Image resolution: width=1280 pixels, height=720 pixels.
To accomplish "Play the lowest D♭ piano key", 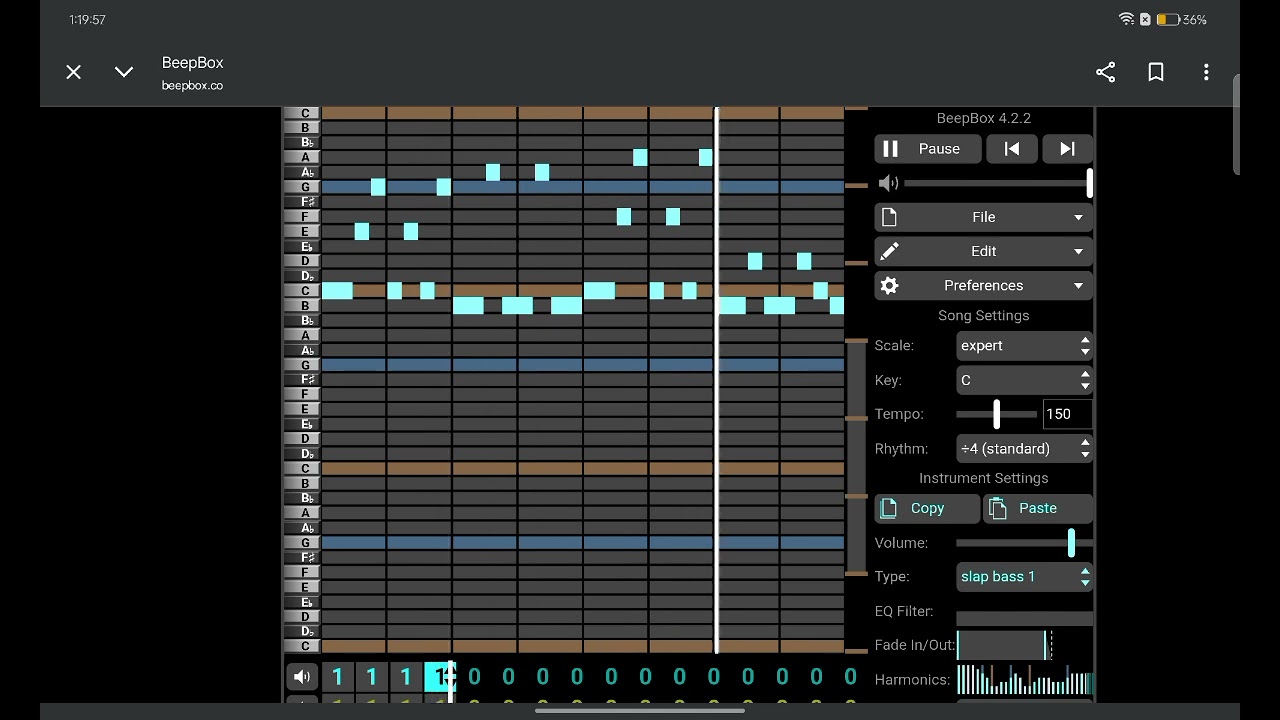I will 302,631.
